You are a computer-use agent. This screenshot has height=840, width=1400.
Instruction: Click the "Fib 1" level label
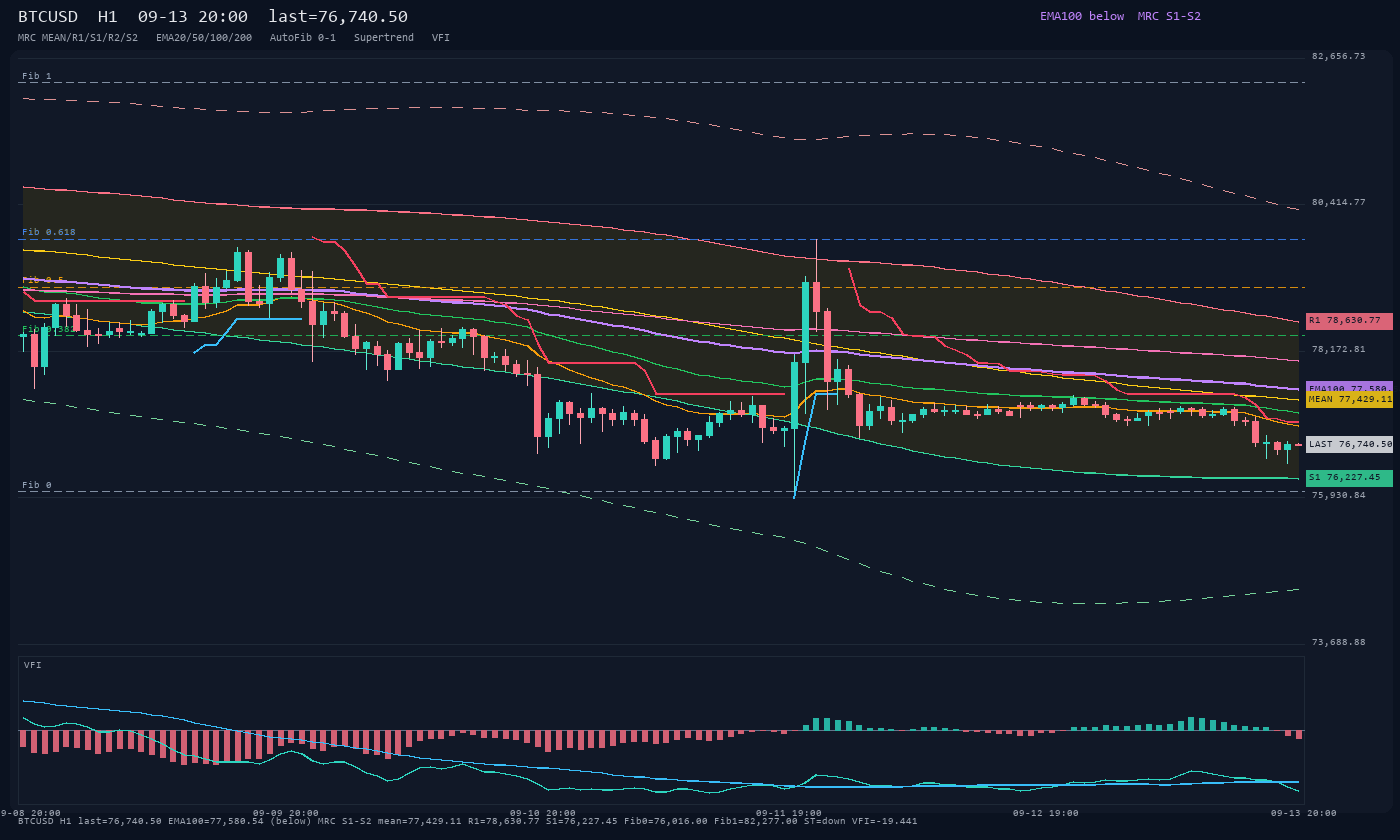point(37,76)
